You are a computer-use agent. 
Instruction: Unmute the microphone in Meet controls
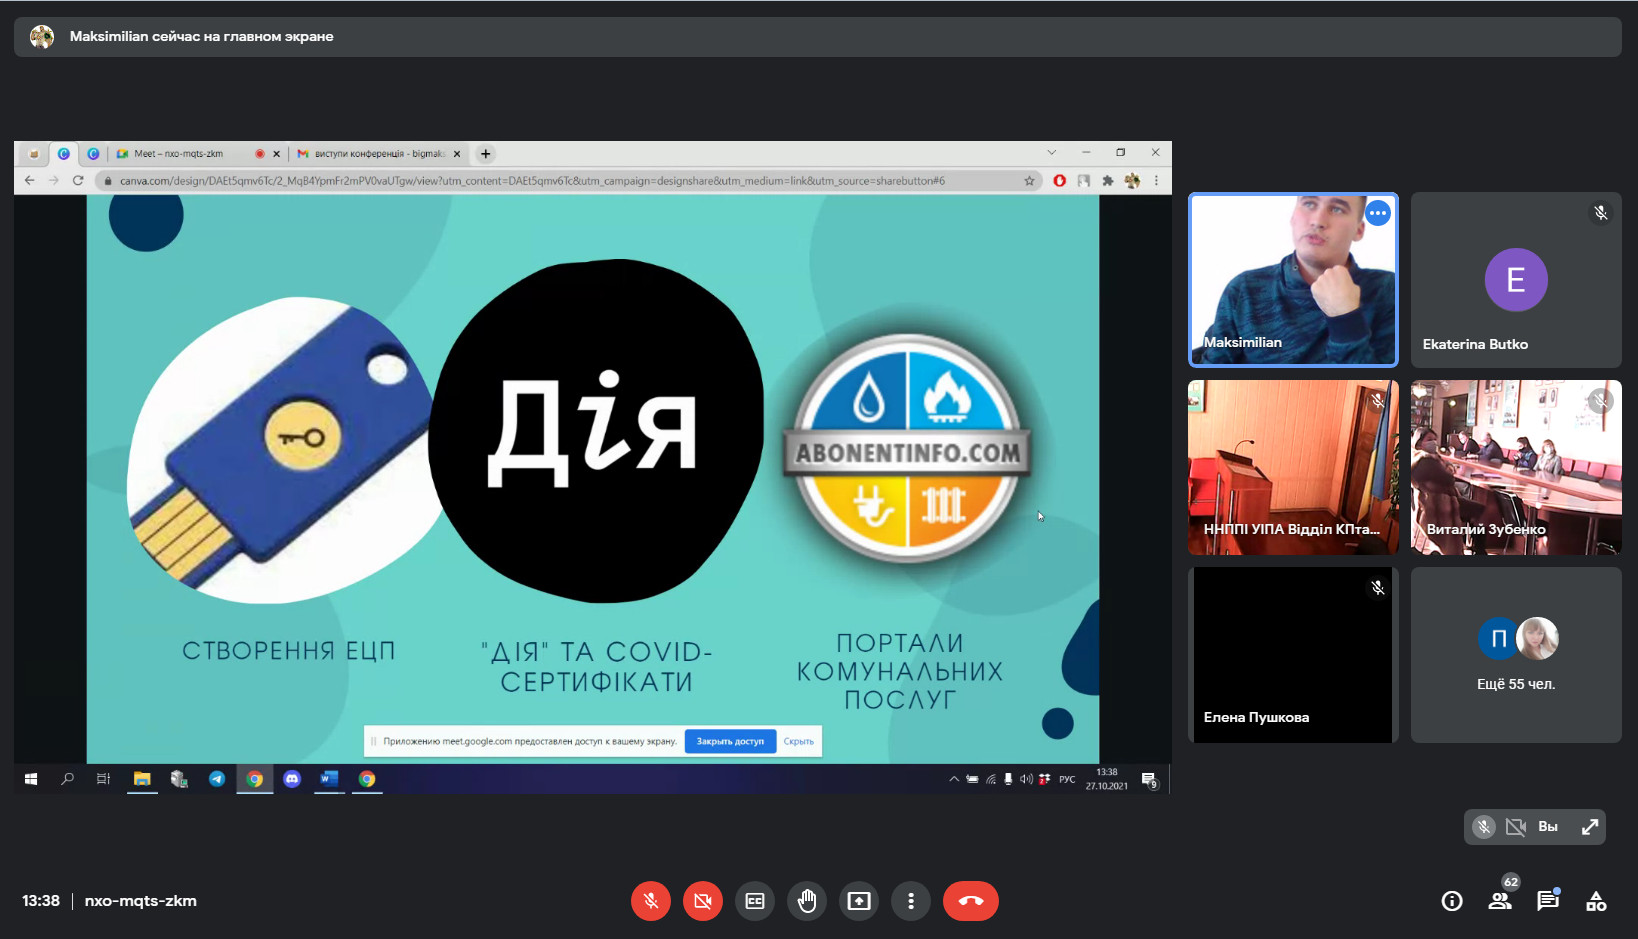pos(651,901)
